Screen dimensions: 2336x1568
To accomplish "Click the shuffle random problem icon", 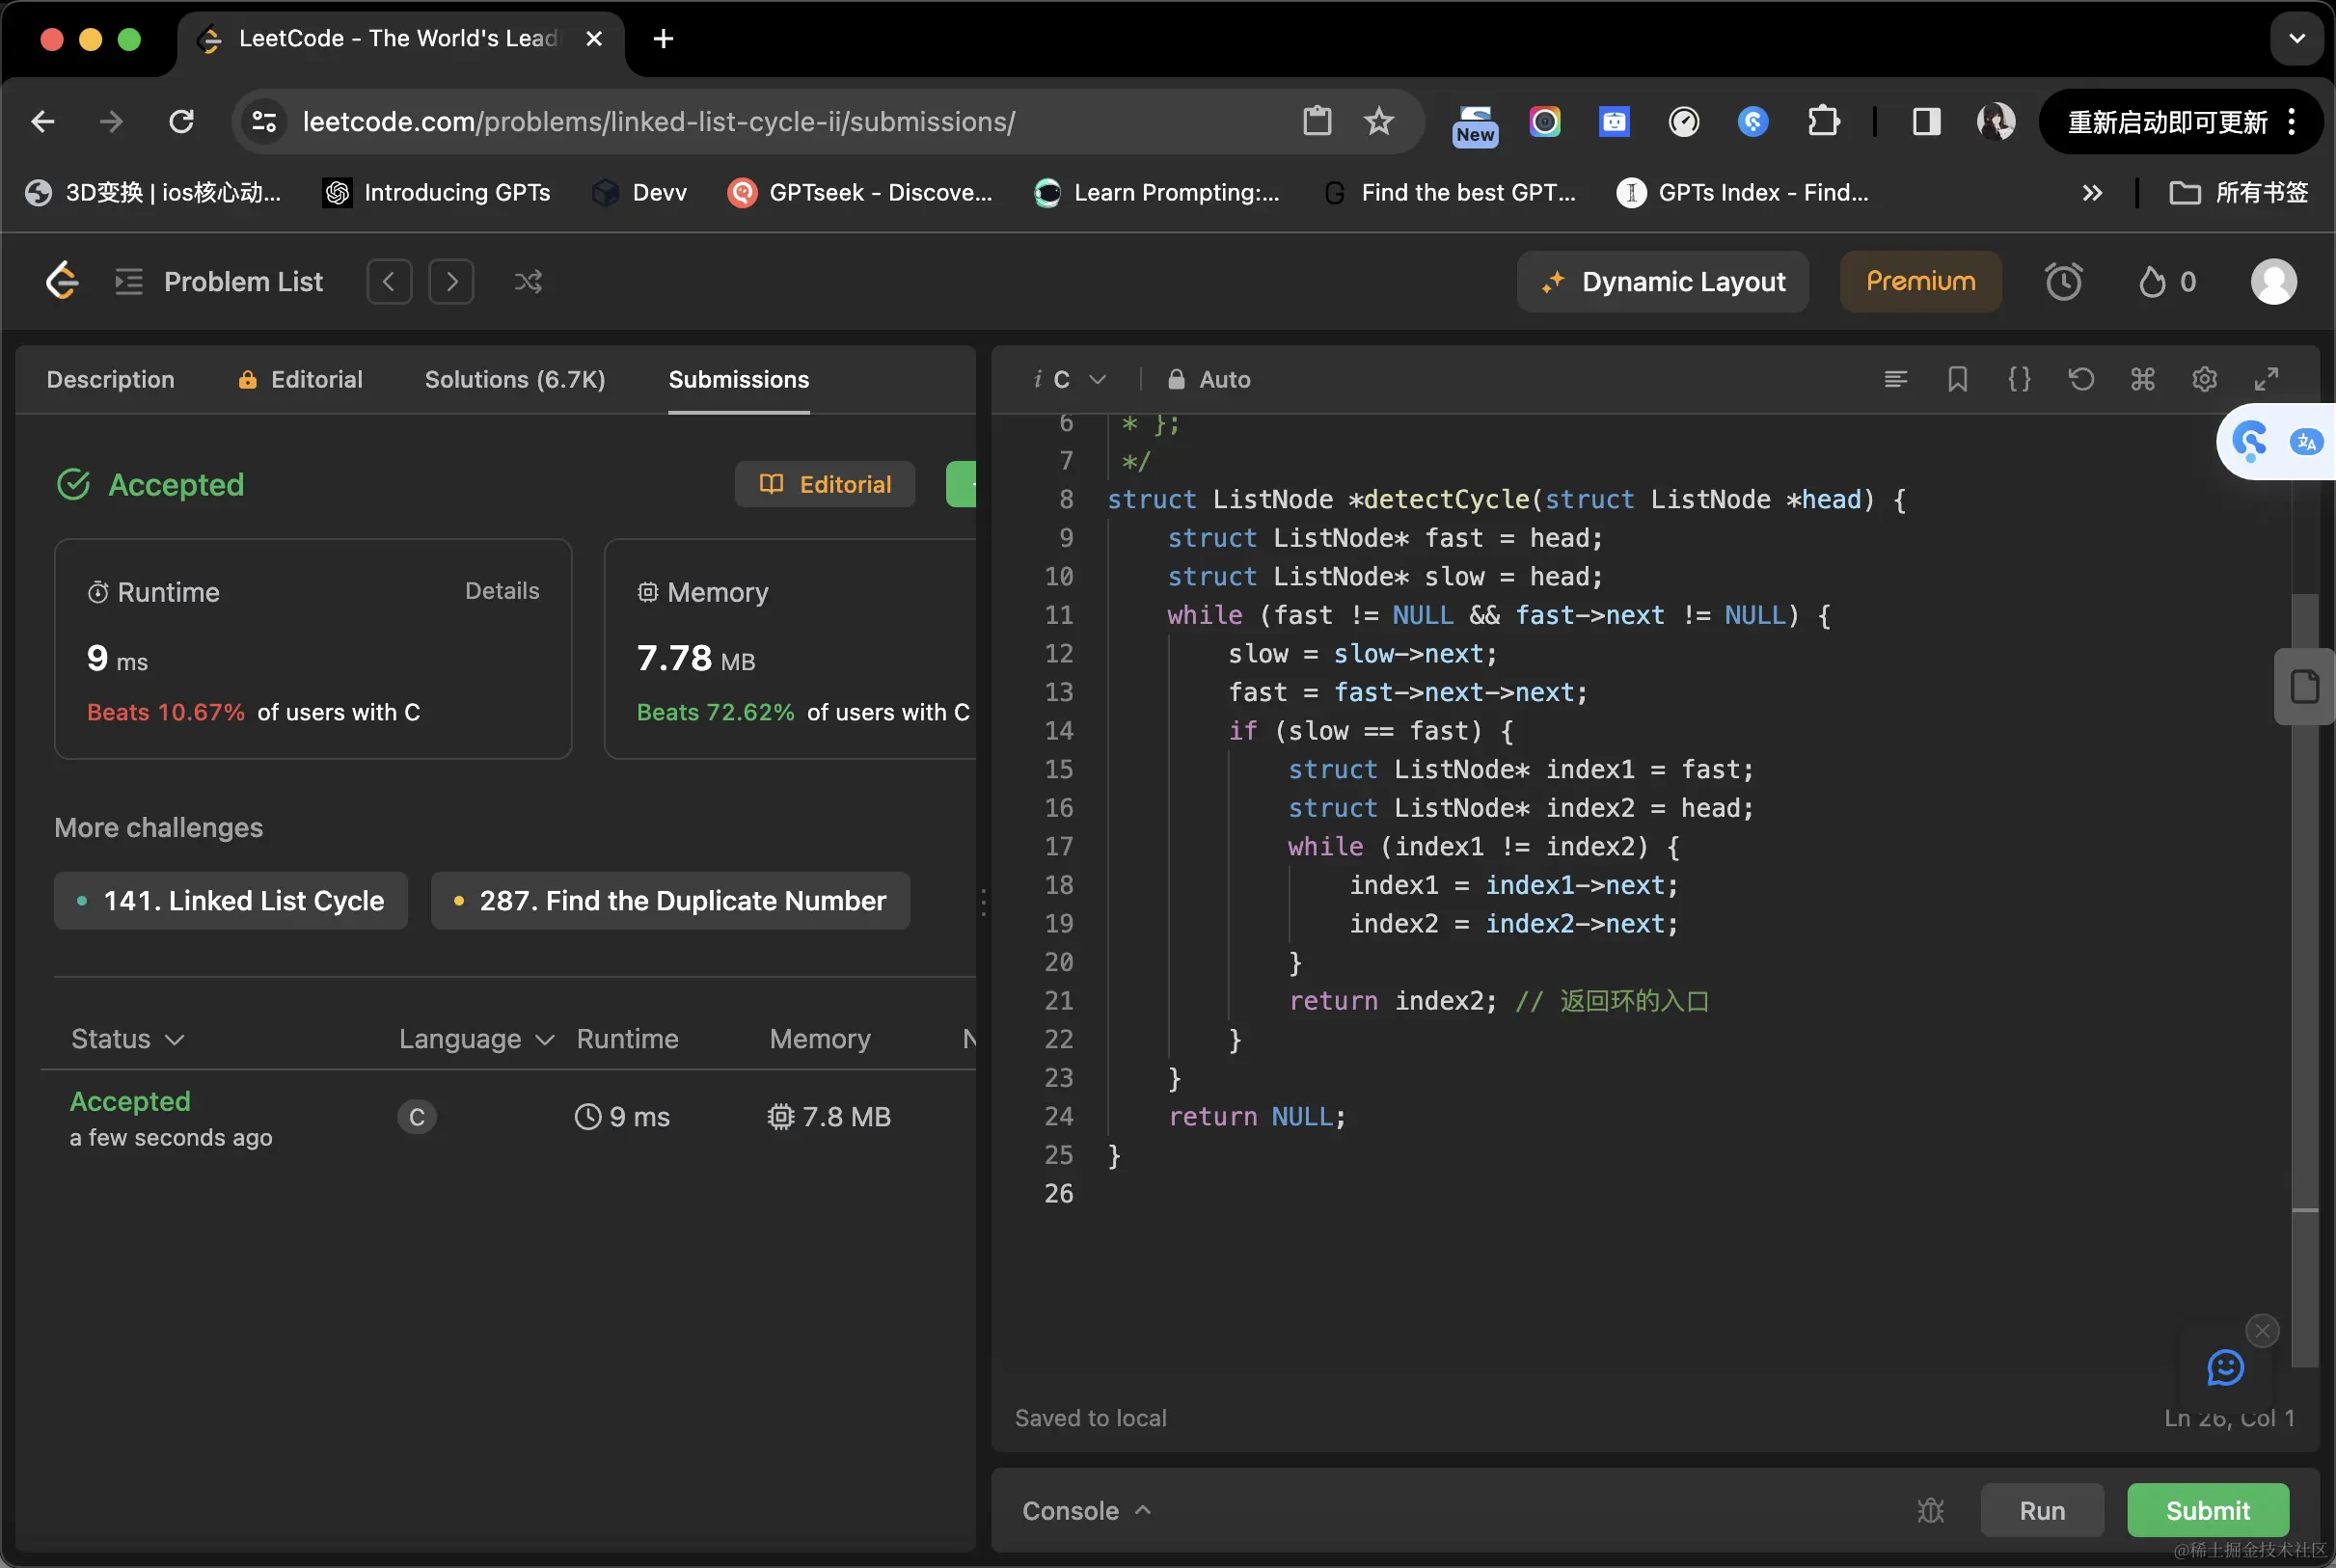I will coord(528,282).
